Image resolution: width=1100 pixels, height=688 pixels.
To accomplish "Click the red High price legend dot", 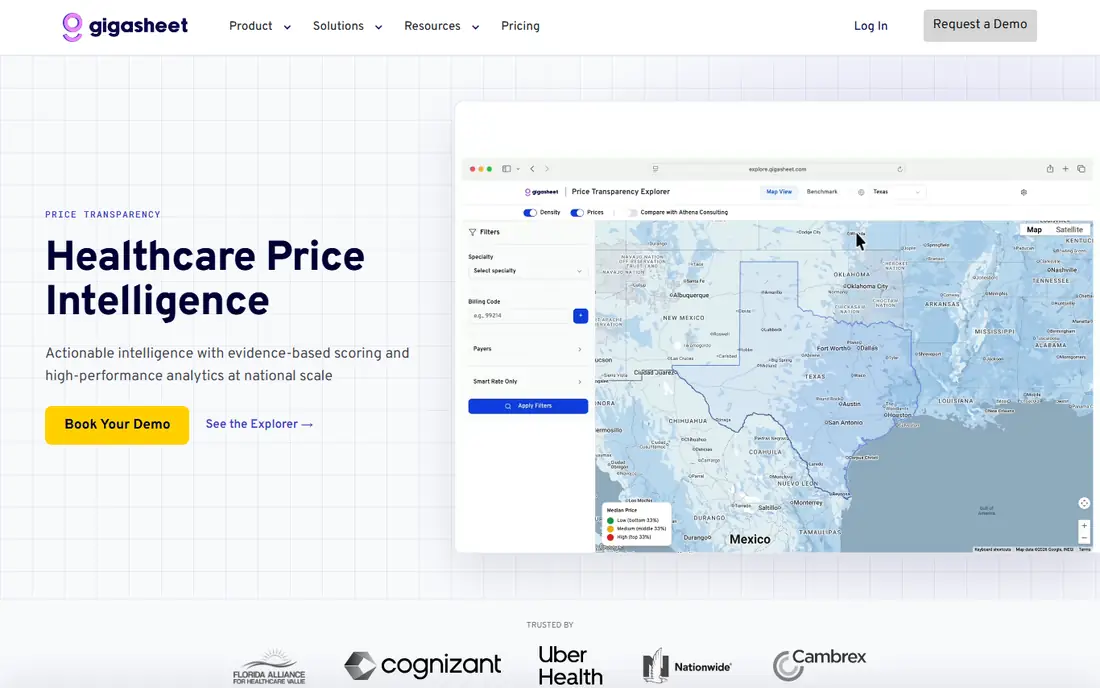I will pyautogui.click(x=610, y=537).
